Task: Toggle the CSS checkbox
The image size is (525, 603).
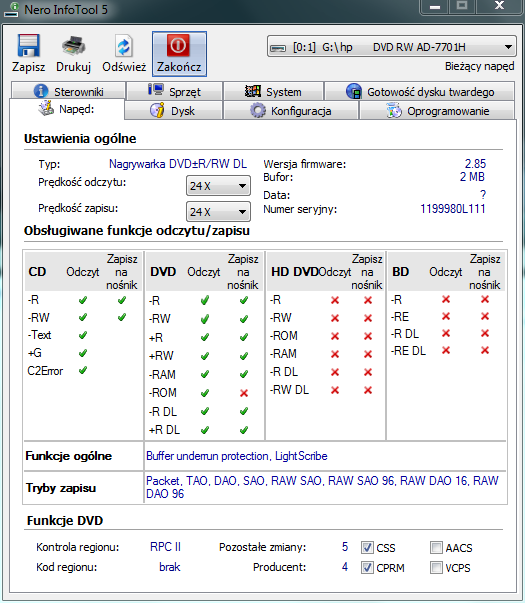Action: point(367,547)
